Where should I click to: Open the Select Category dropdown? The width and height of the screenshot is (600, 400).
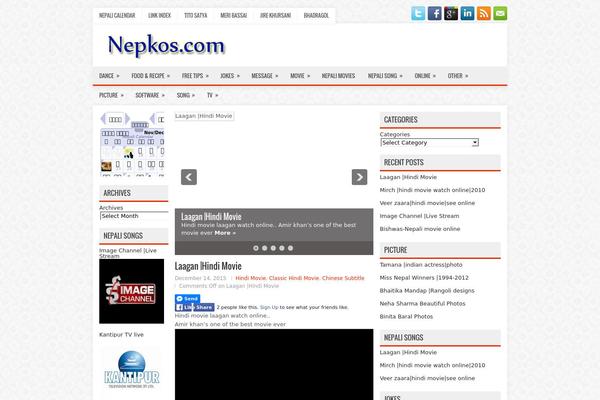(429, 142)
